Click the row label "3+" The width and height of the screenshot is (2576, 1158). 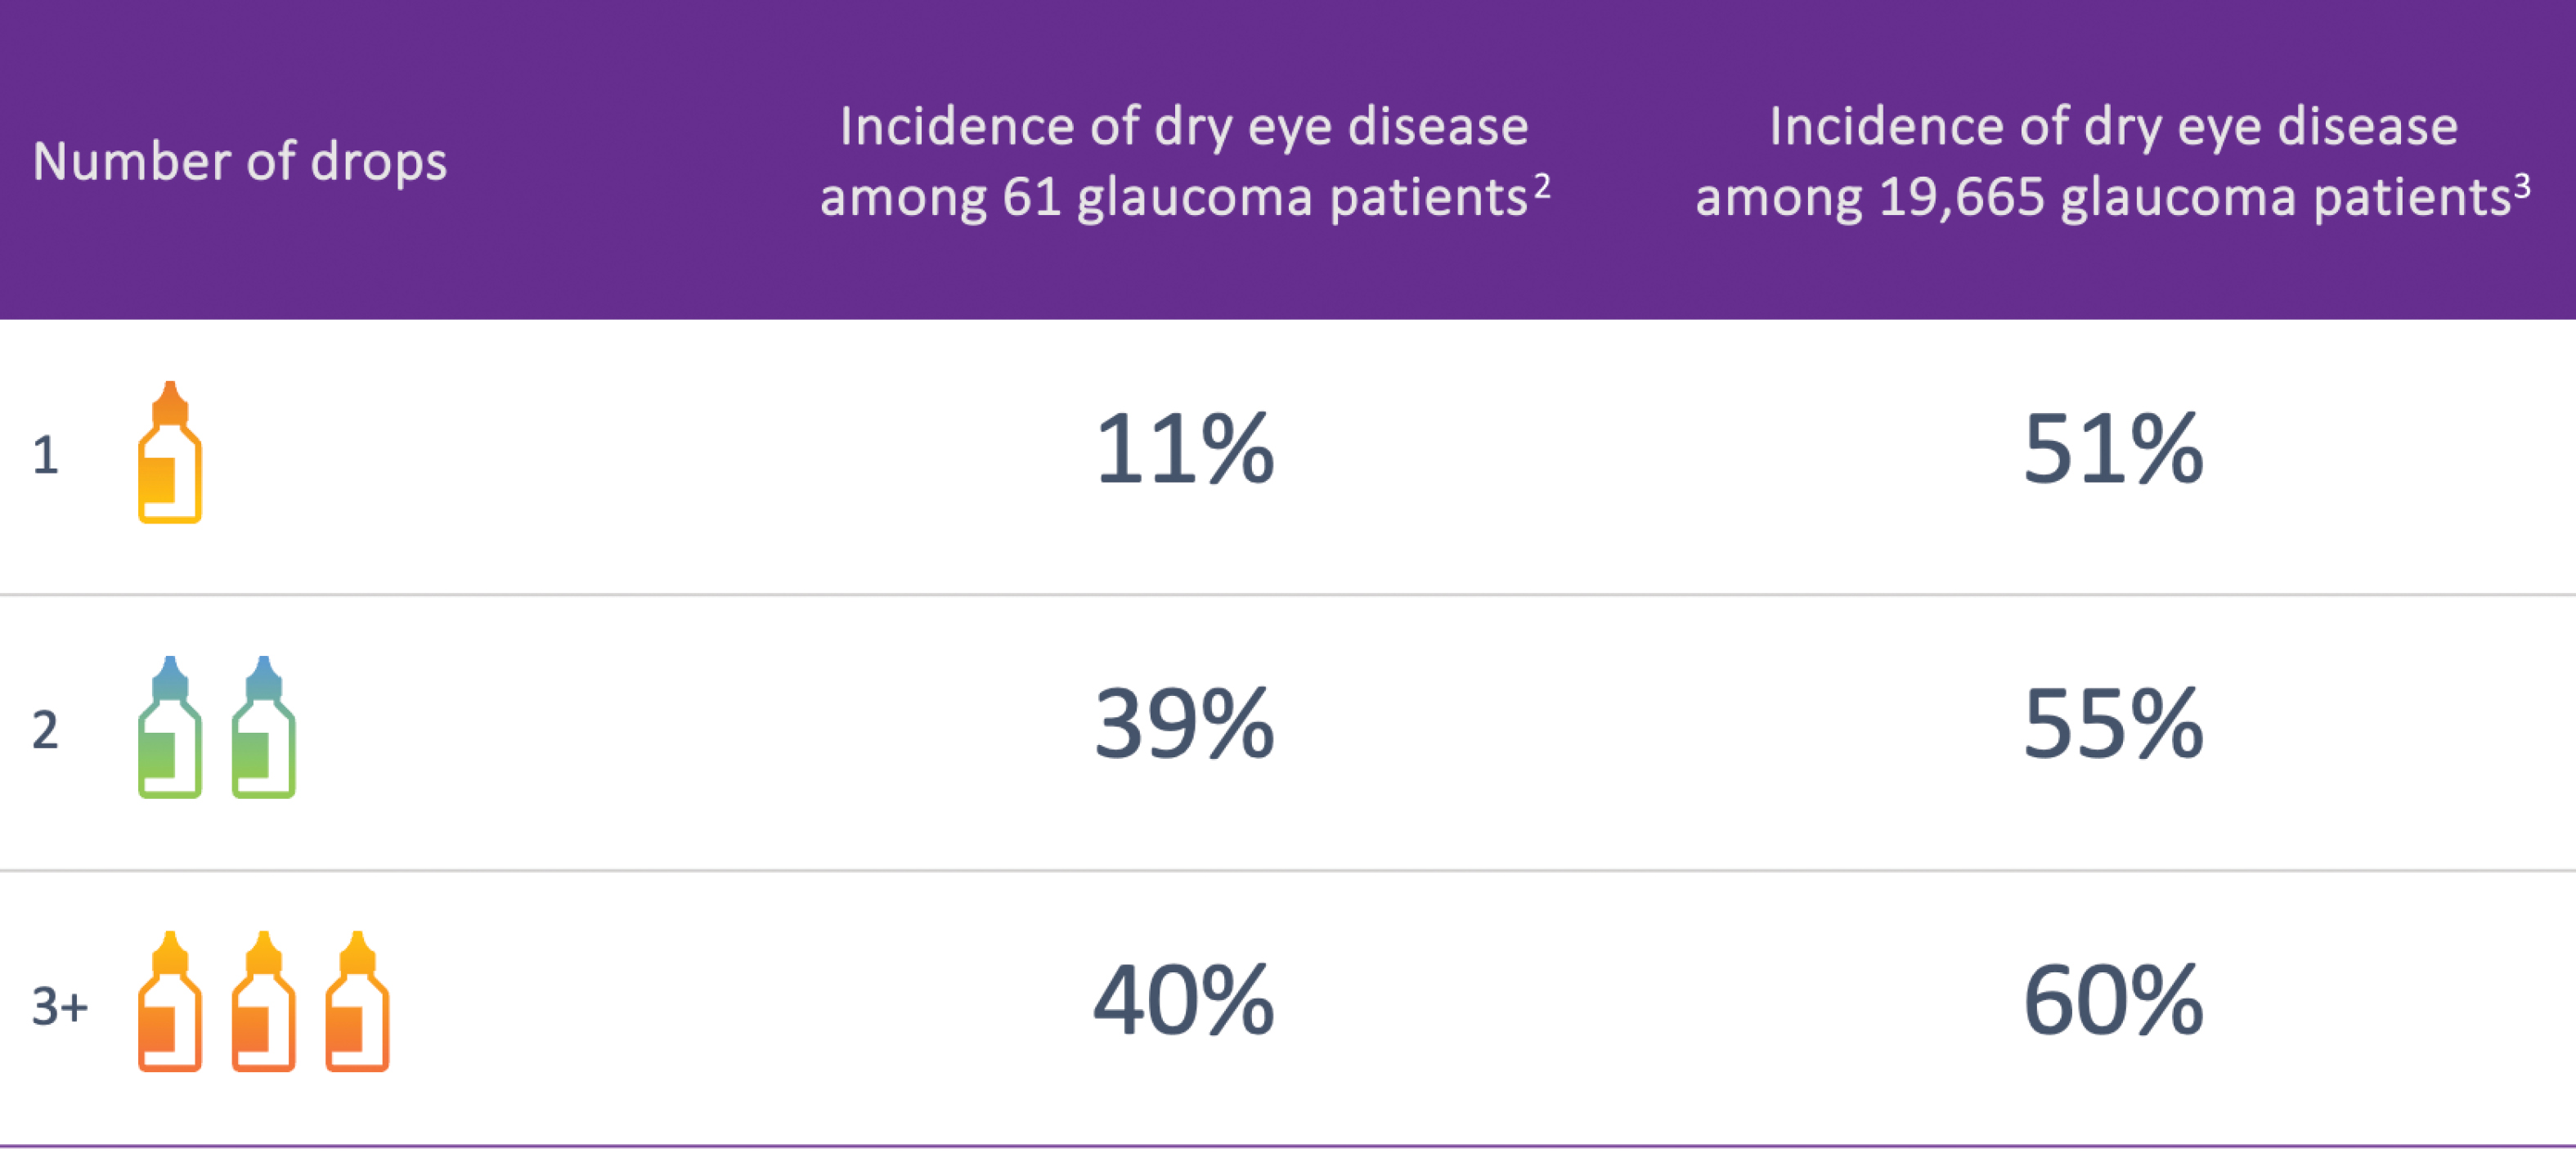pos(59,1006)
